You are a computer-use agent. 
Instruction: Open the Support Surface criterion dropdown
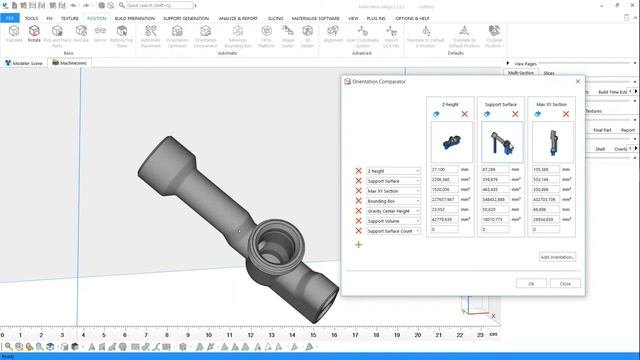pos(393,181)
